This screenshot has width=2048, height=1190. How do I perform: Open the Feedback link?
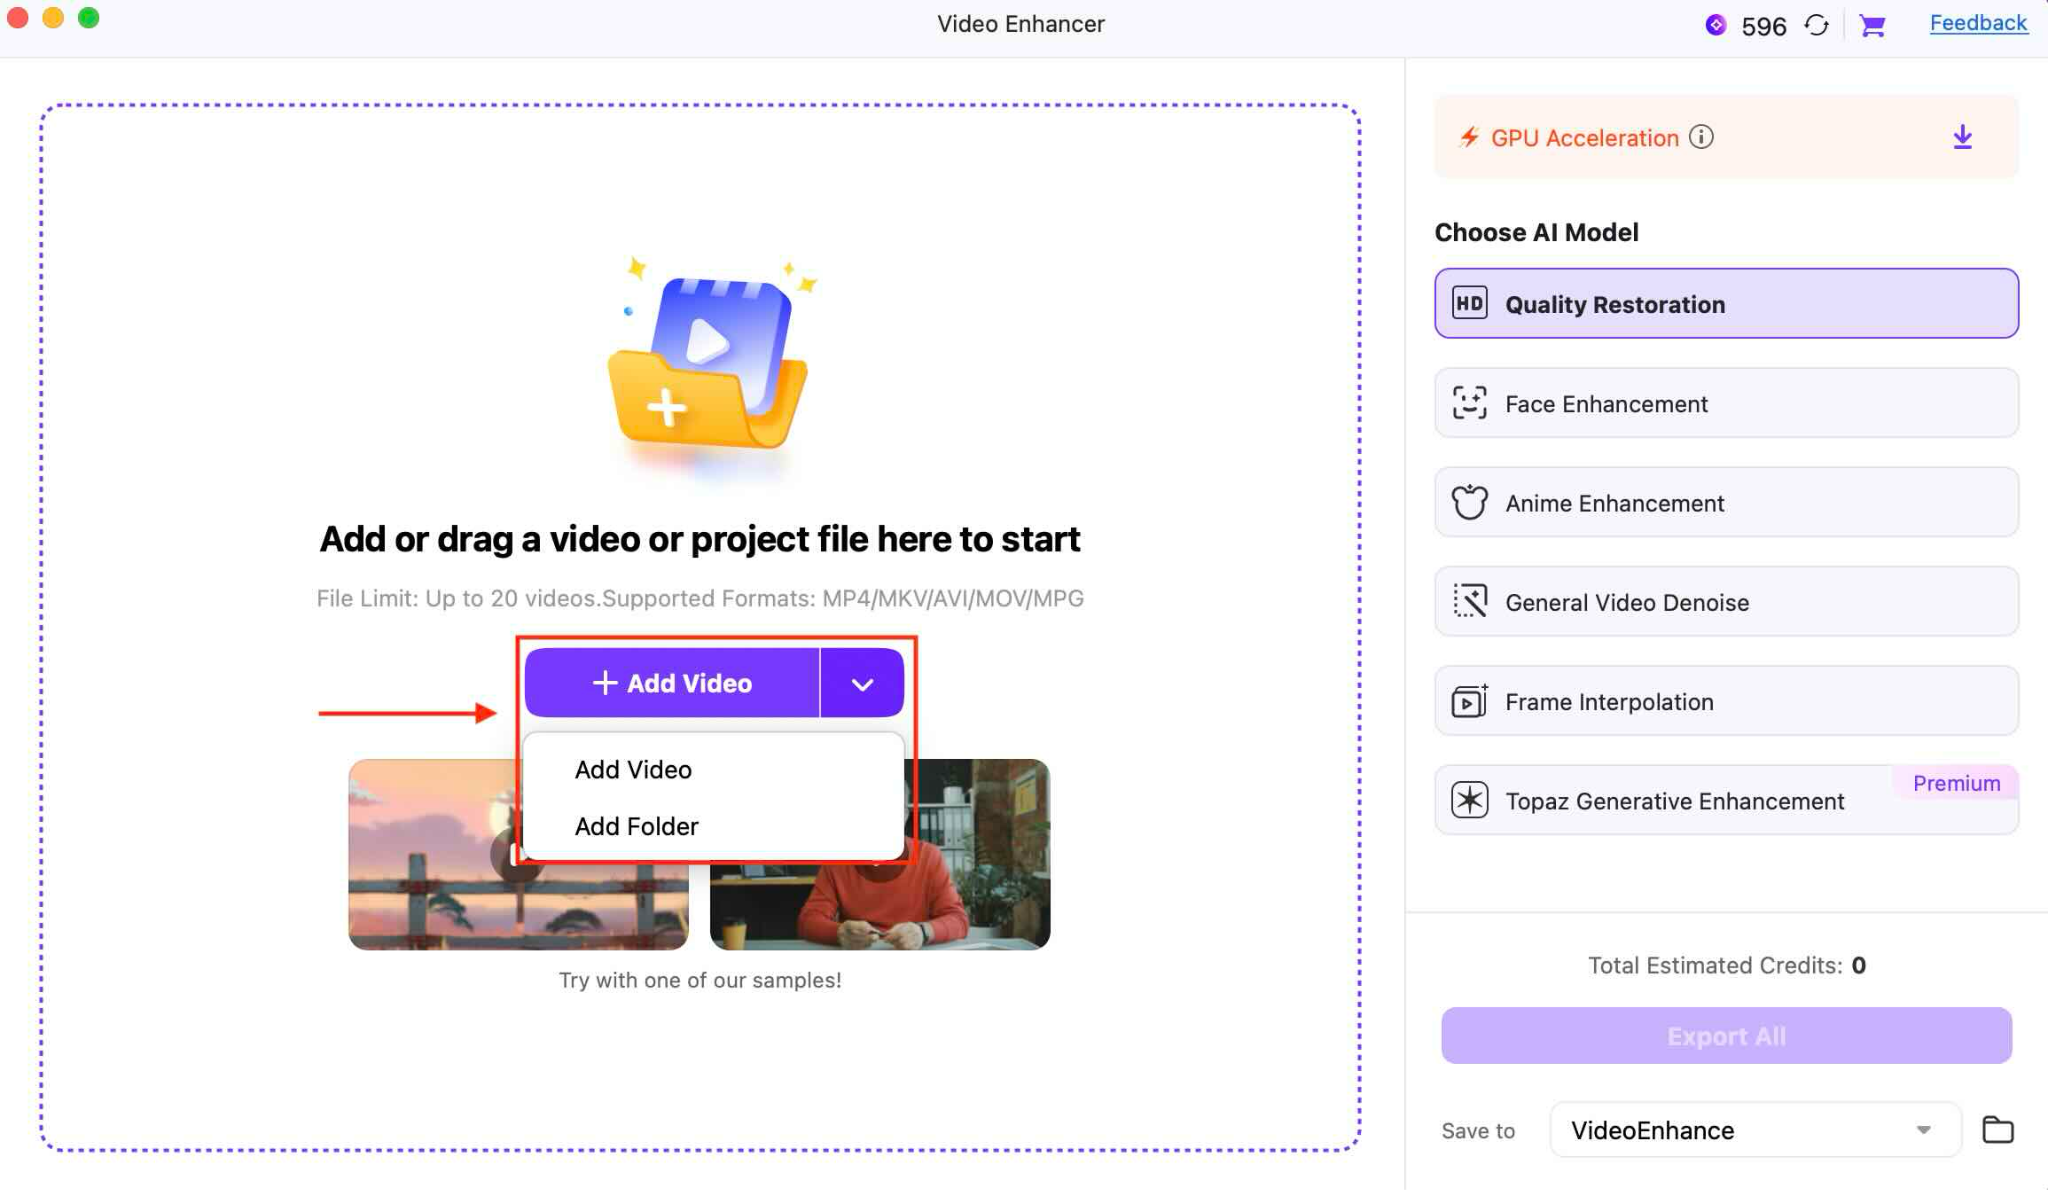pos(1977,22)
